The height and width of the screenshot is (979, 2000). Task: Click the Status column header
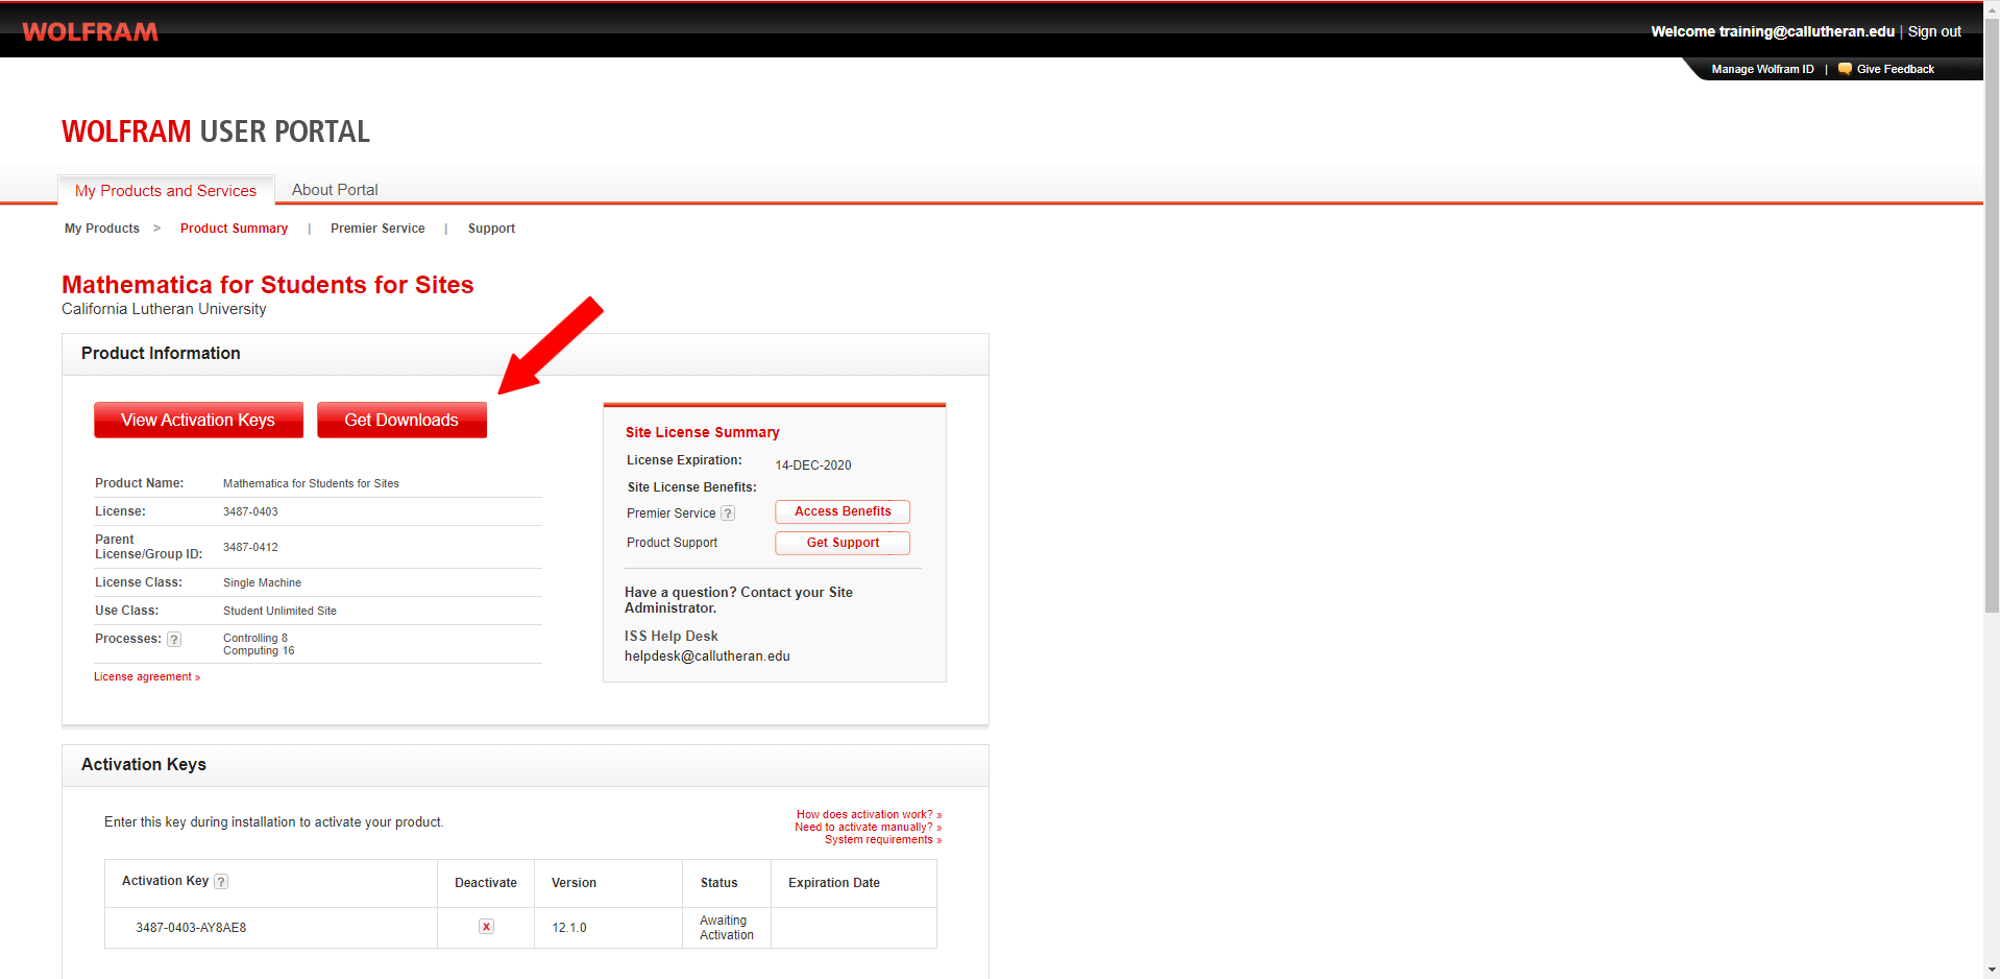pyautogui.click(x=719, y=883)
